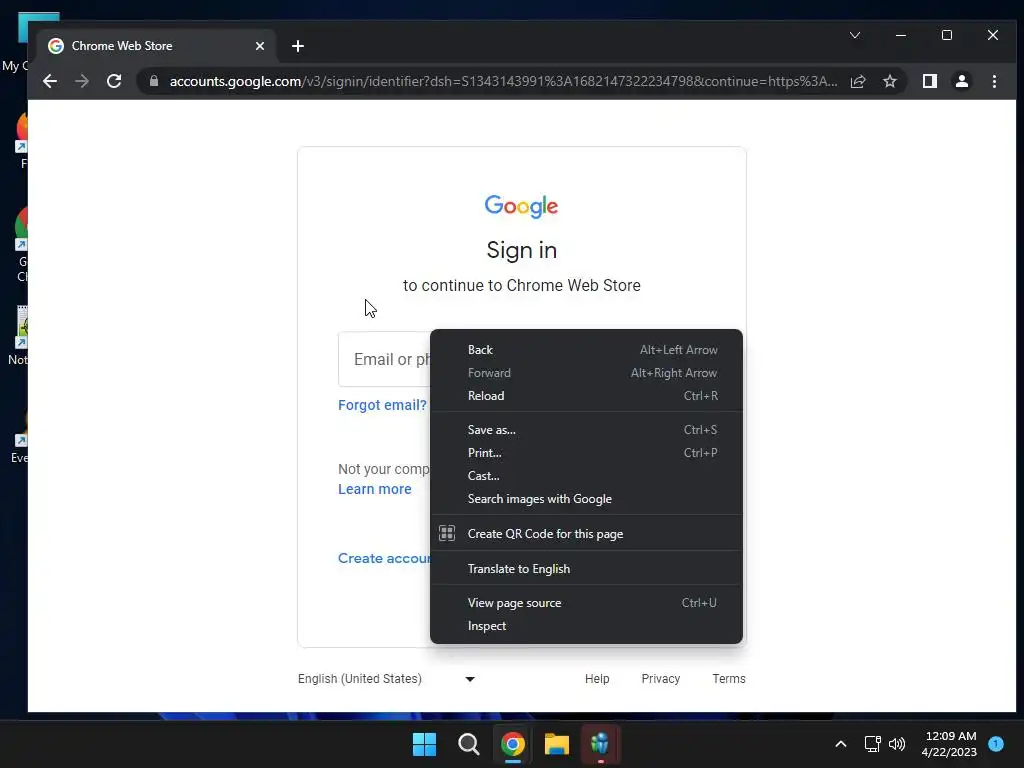1024x768 pixels.
Task: Open volume tray icon
Action: tap(897, 744)
